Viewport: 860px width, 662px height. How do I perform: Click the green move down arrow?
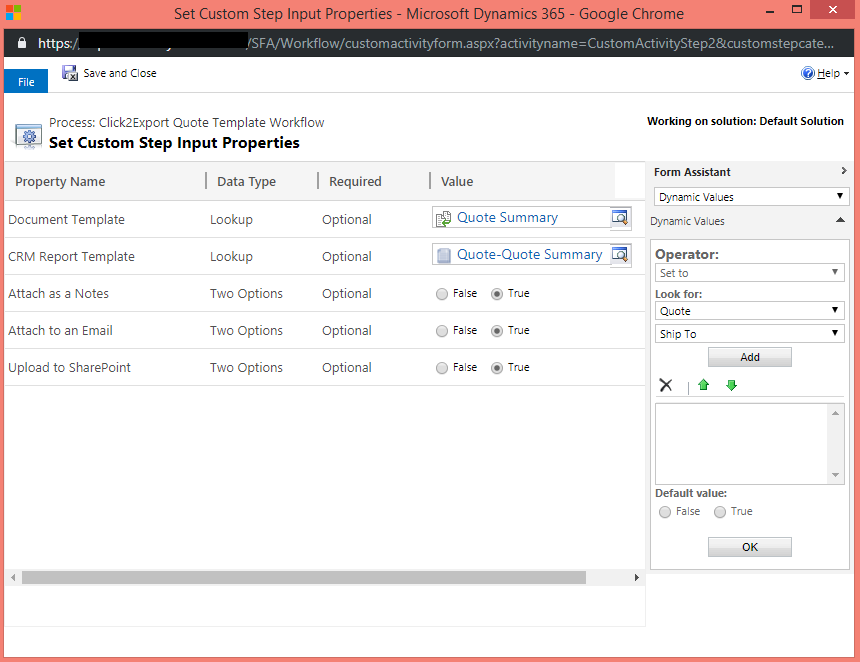[731, 386]
